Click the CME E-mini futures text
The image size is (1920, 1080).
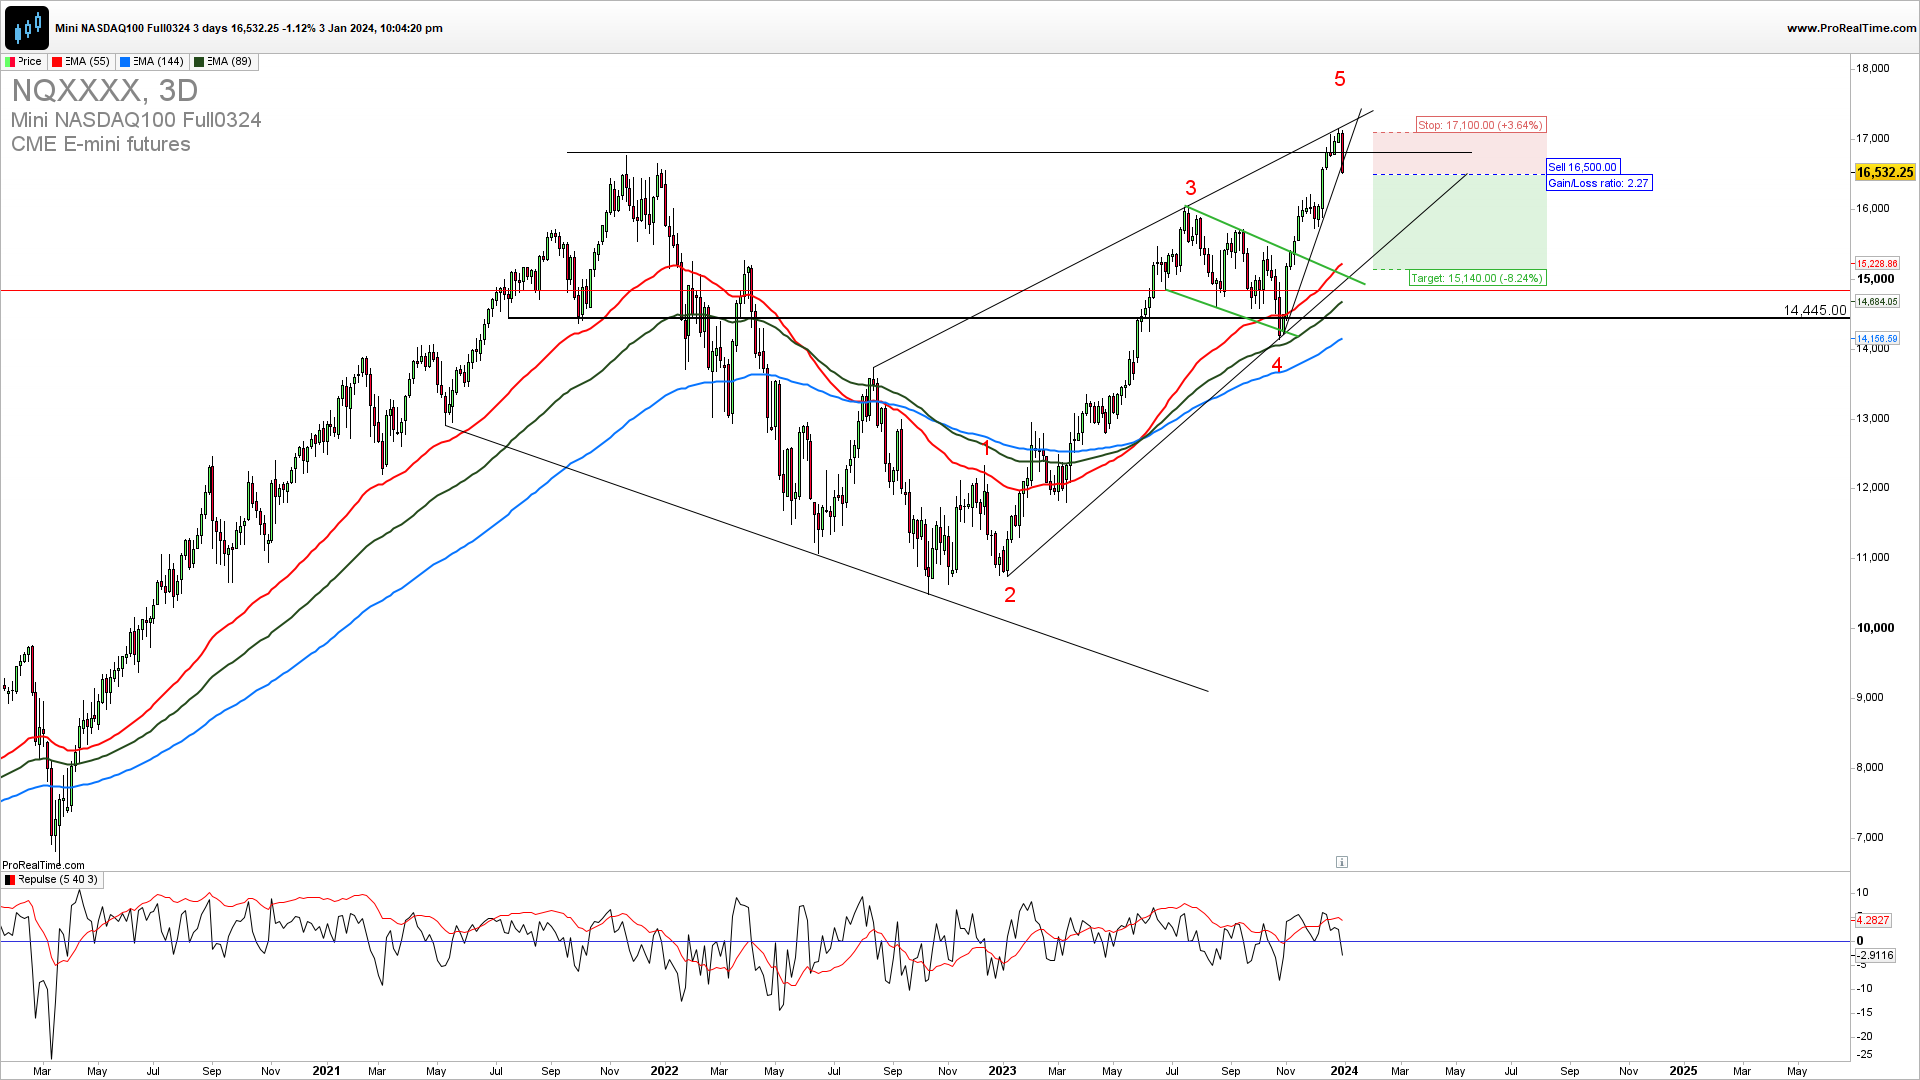tap(101, 144)
